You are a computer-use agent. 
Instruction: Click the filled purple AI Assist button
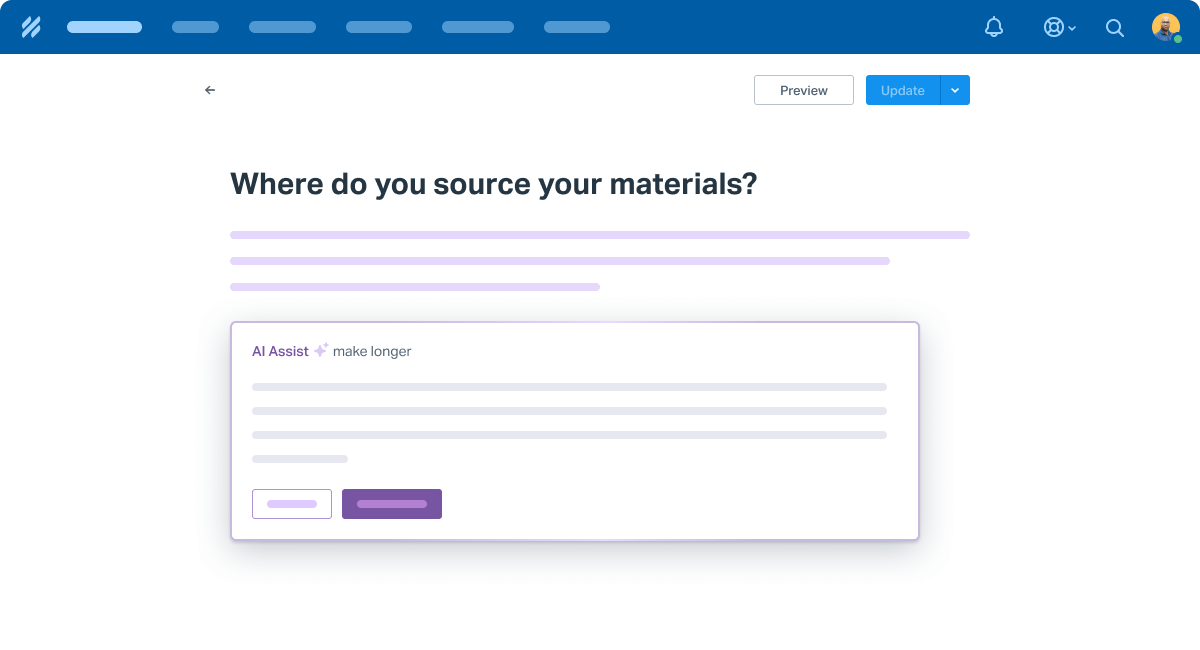click(391, 504)
